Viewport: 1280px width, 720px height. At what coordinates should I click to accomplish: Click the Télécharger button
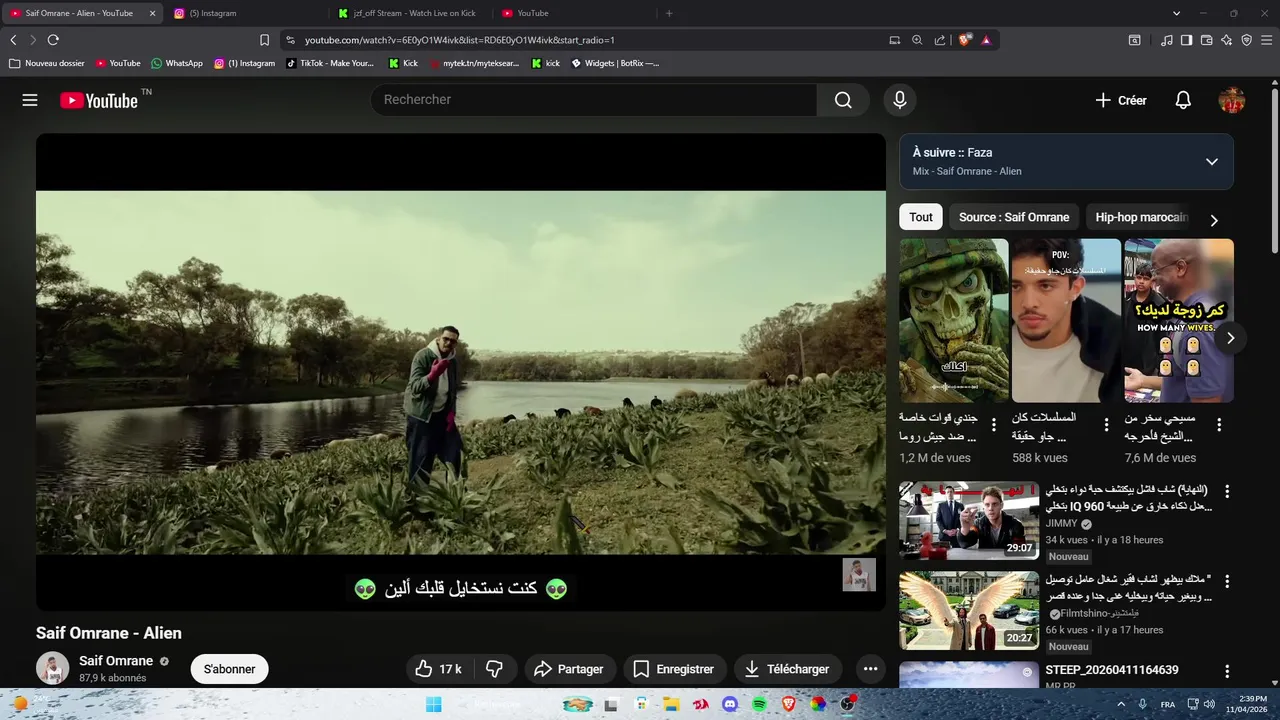point(787,669)
